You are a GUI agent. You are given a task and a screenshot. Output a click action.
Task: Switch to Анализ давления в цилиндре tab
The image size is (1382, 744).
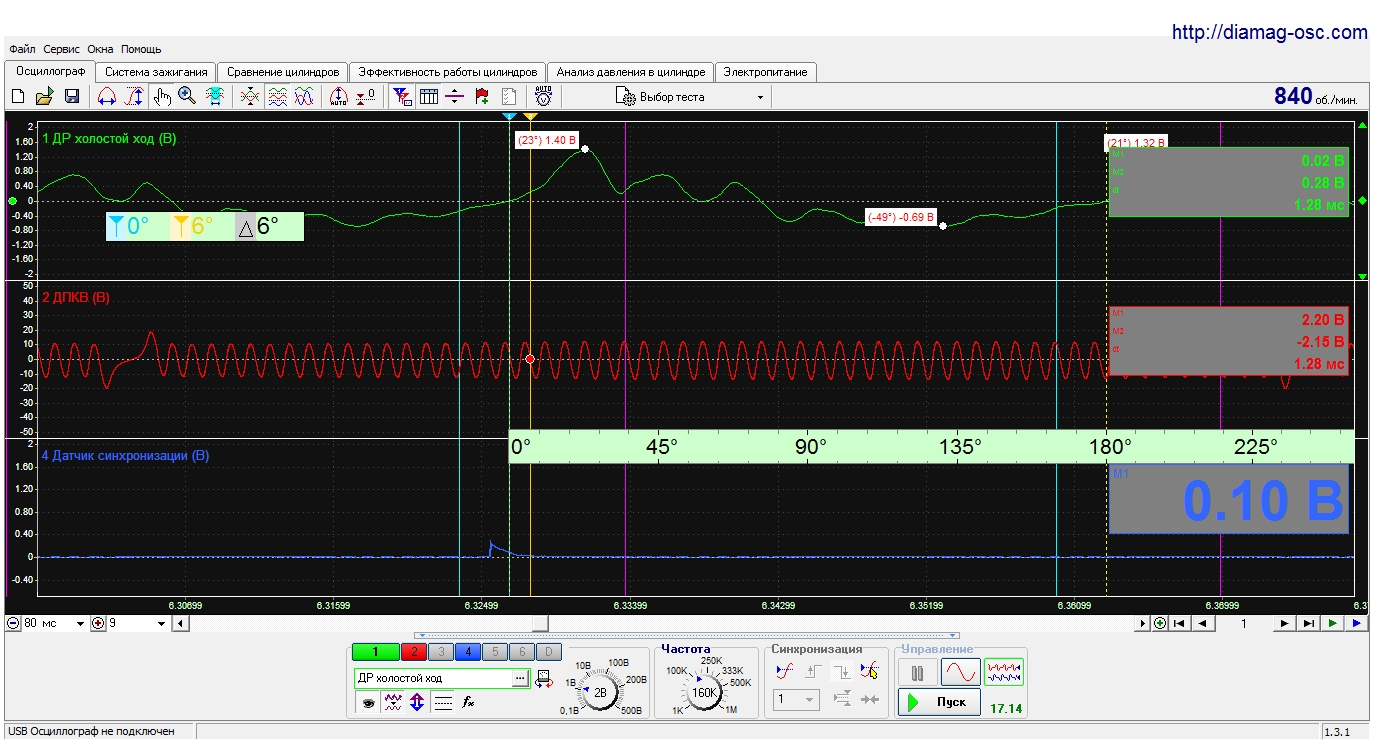[631, 72]
